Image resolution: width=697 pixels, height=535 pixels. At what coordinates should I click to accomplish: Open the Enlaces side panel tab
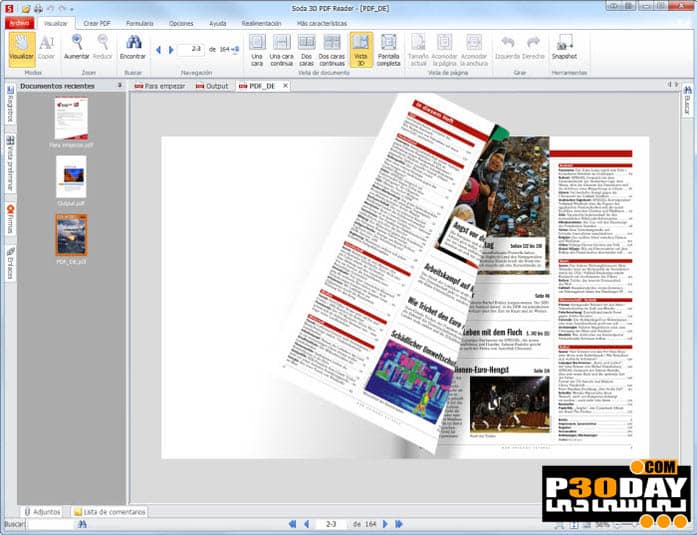pyautogui.click(x=10, y=263)
